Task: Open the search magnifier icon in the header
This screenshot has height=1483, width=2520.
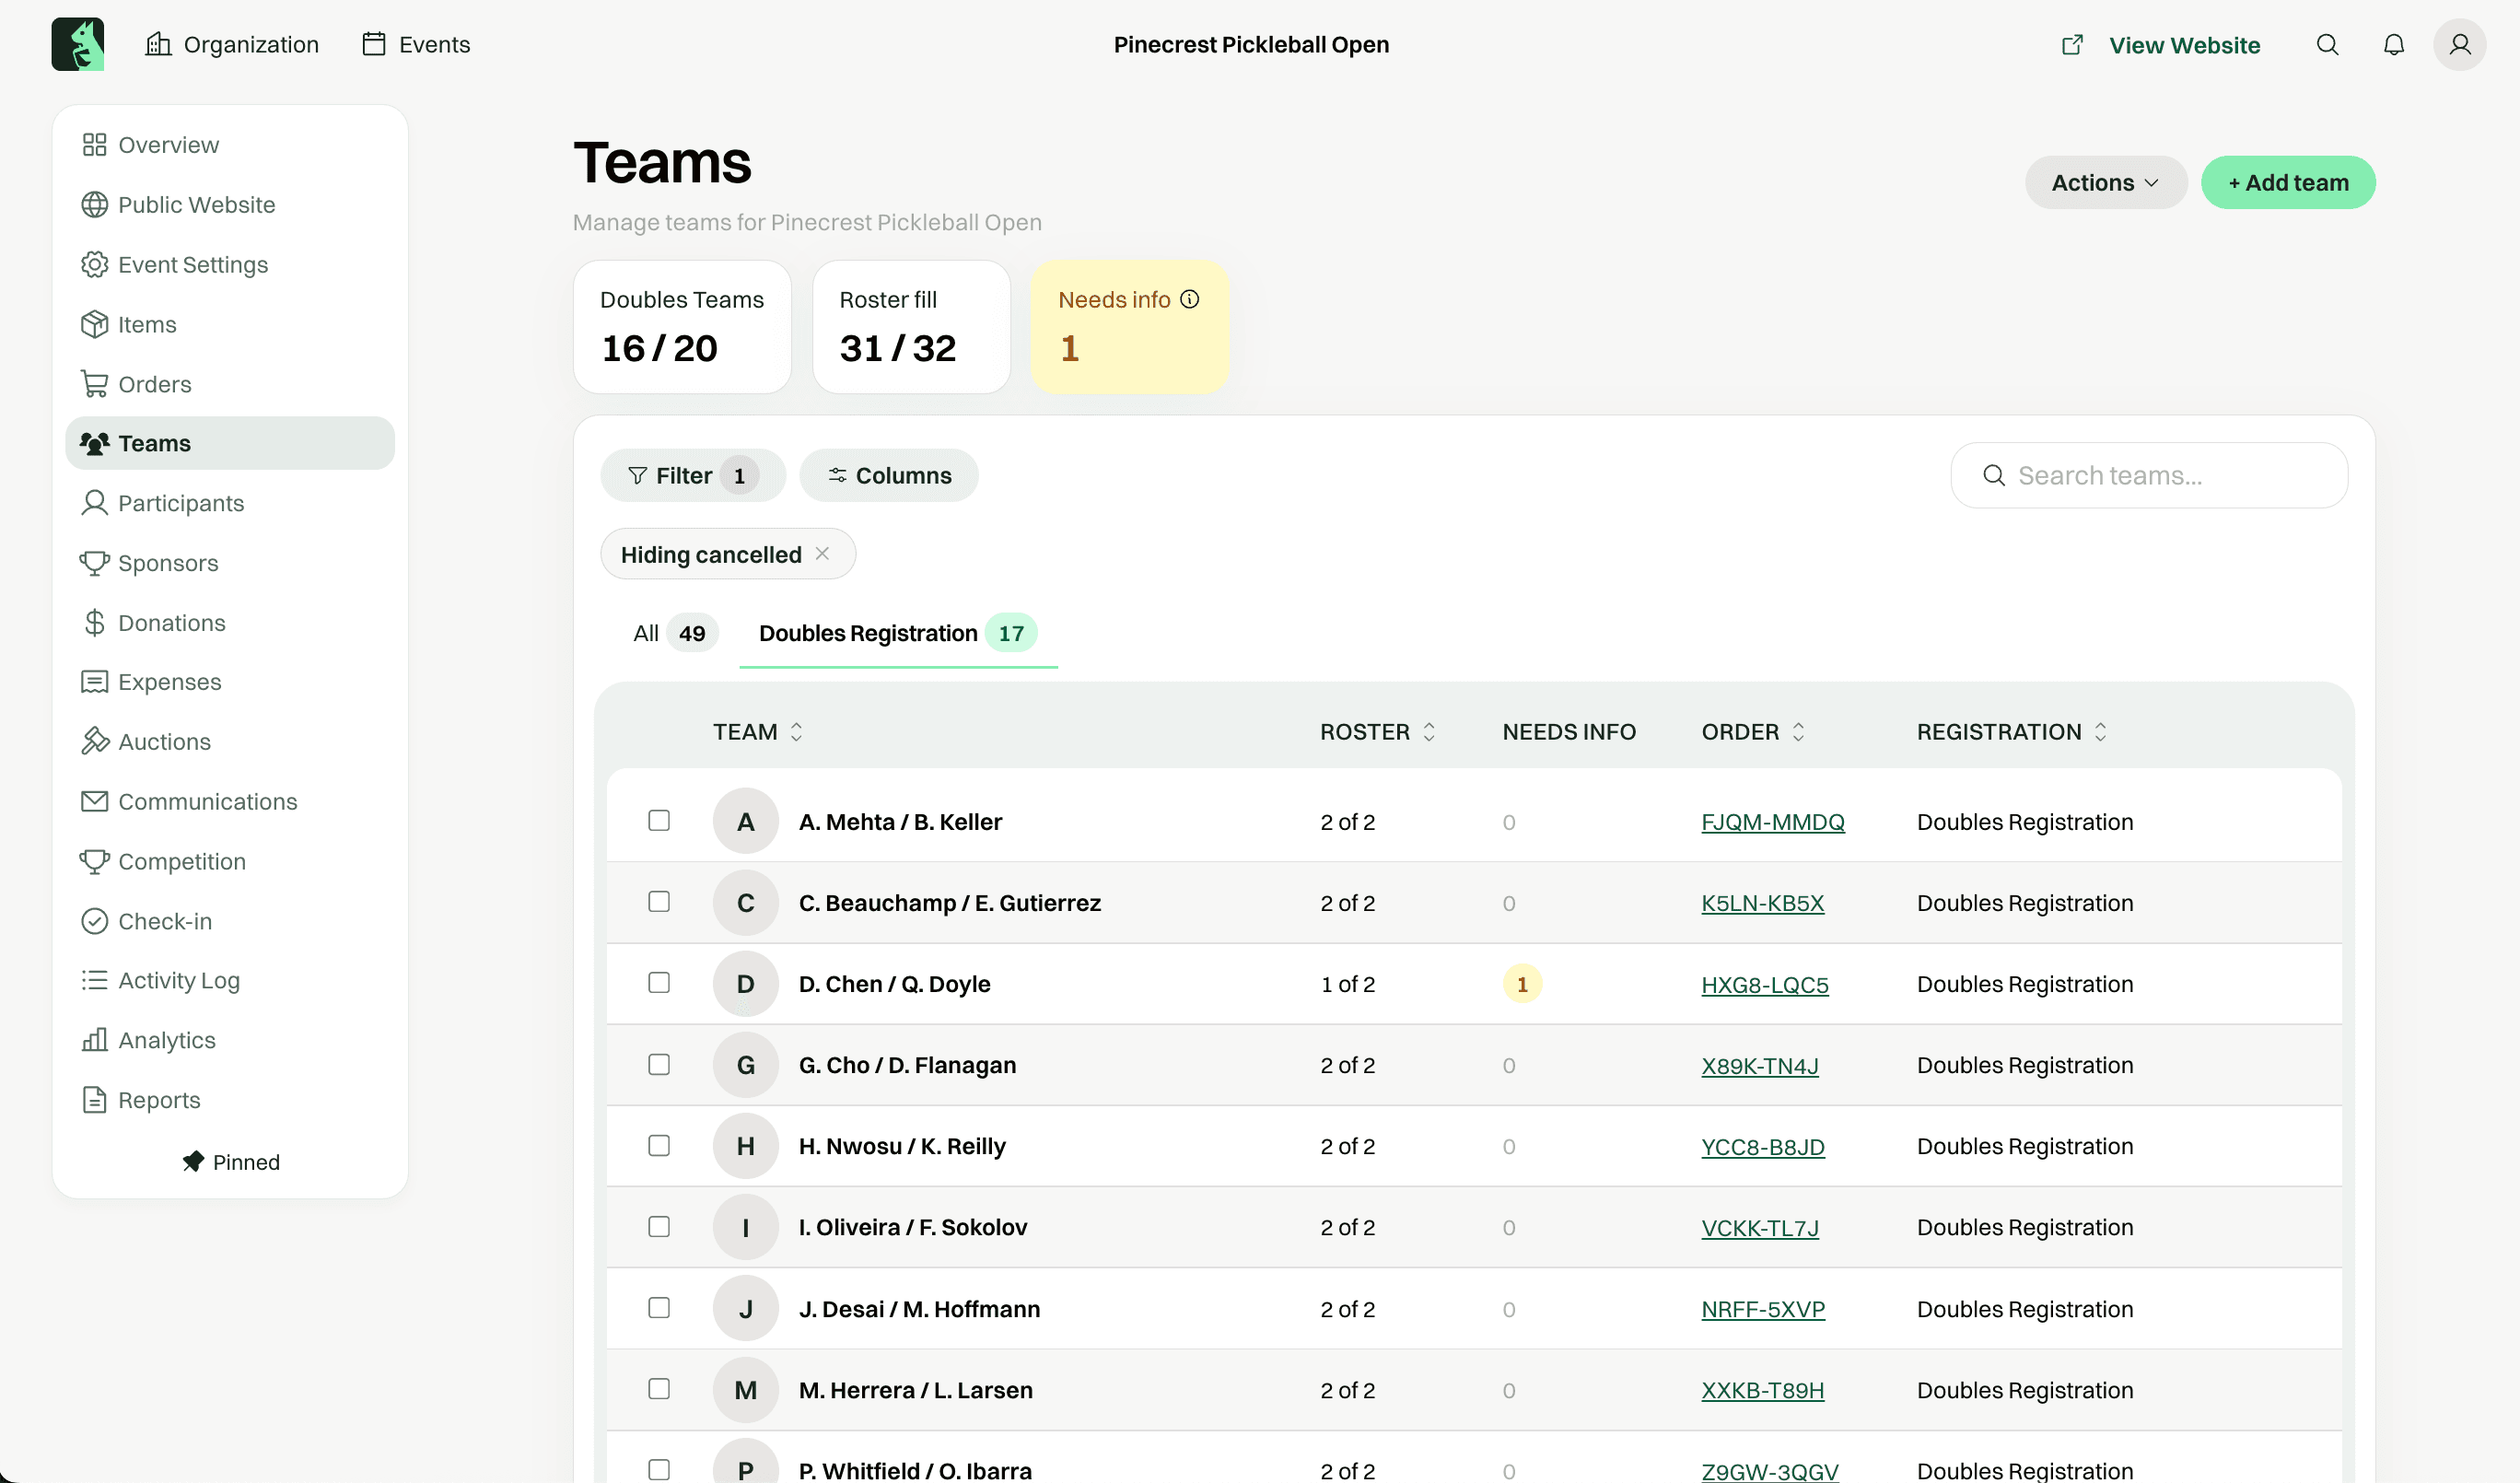Action: [x=2327, y=45]
